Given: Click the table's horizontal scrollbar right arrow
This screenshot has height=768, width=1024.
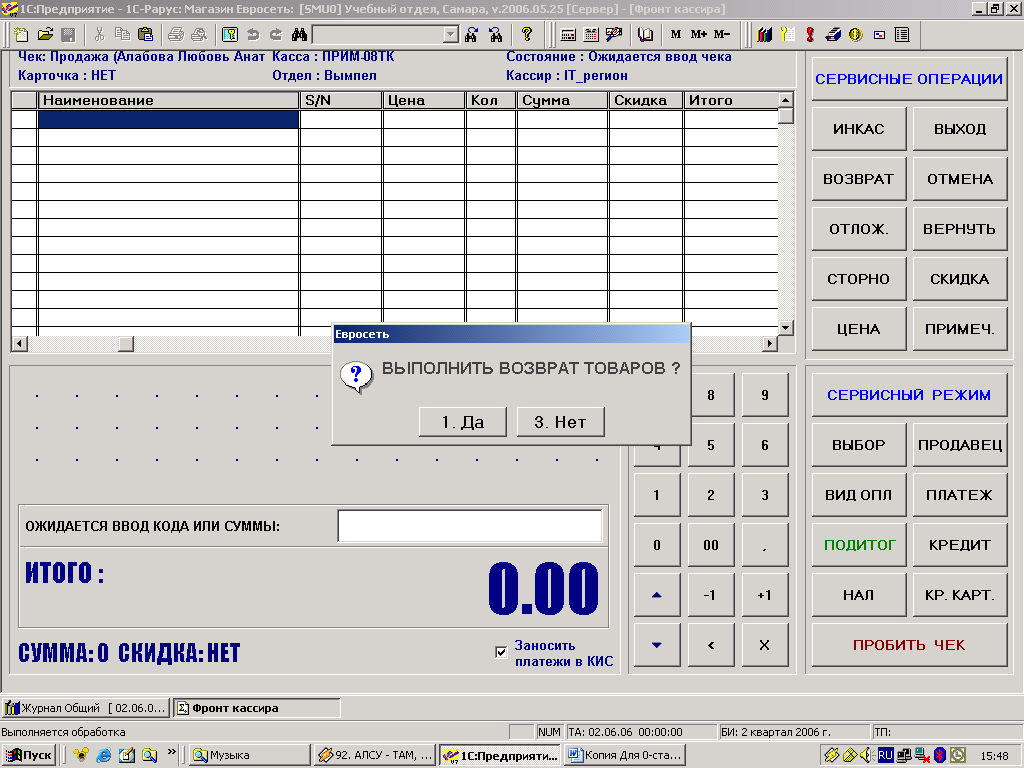Looking at the screenshot, I should (x=770, y=343).
